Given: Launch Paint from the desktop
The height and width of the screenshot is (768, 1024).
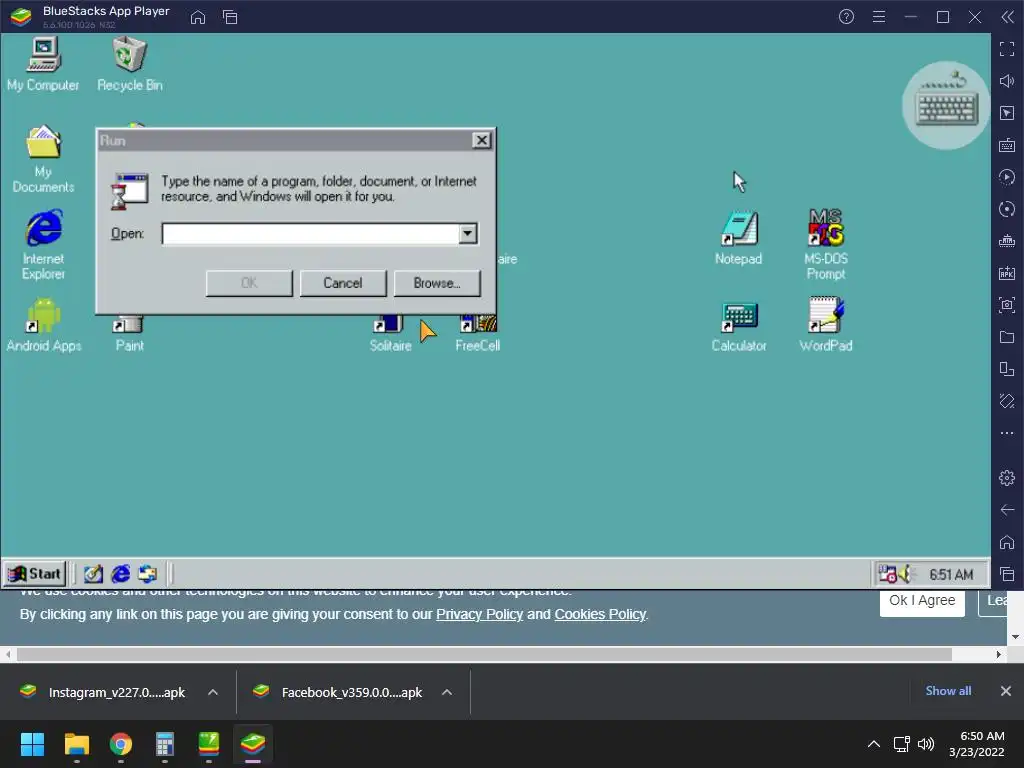Looking at the screenshot, I should (129, 334).
